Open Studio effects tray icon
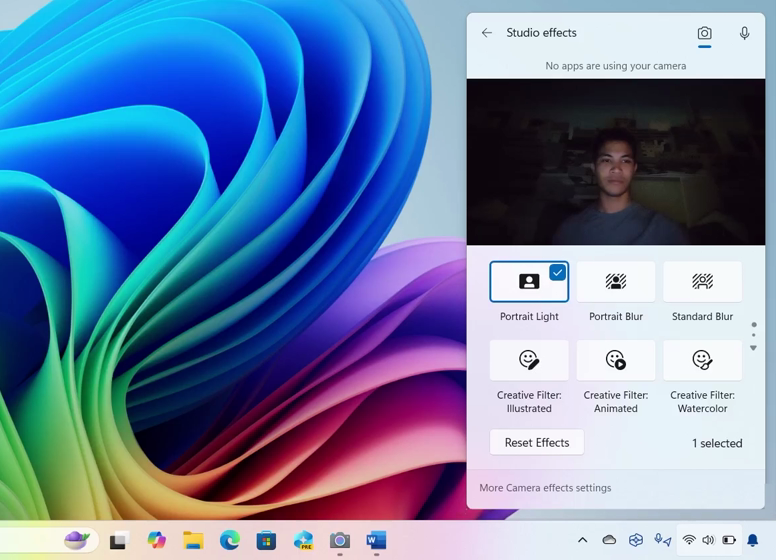 636,540
